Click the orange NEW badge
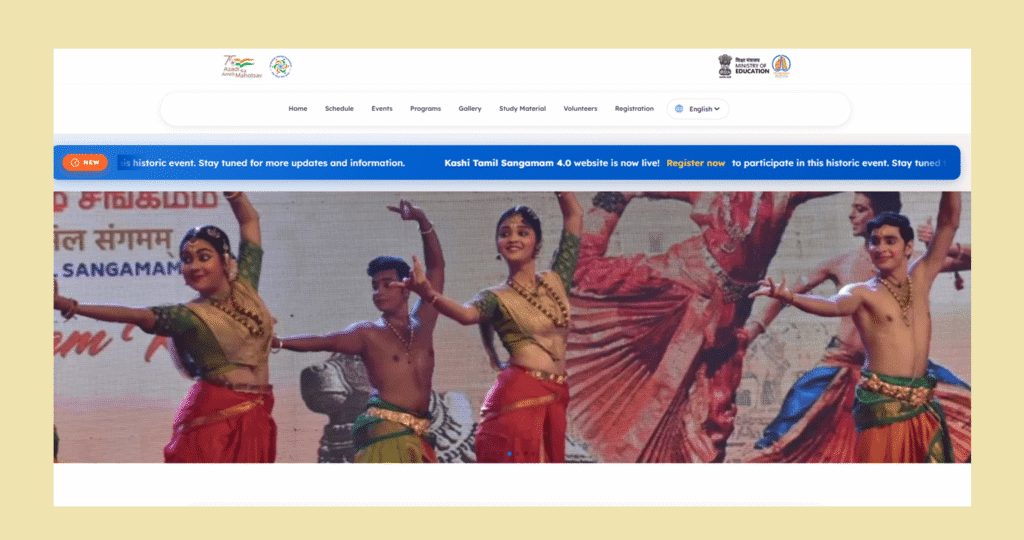This screenshot has width=1024, height=540. 85,163
